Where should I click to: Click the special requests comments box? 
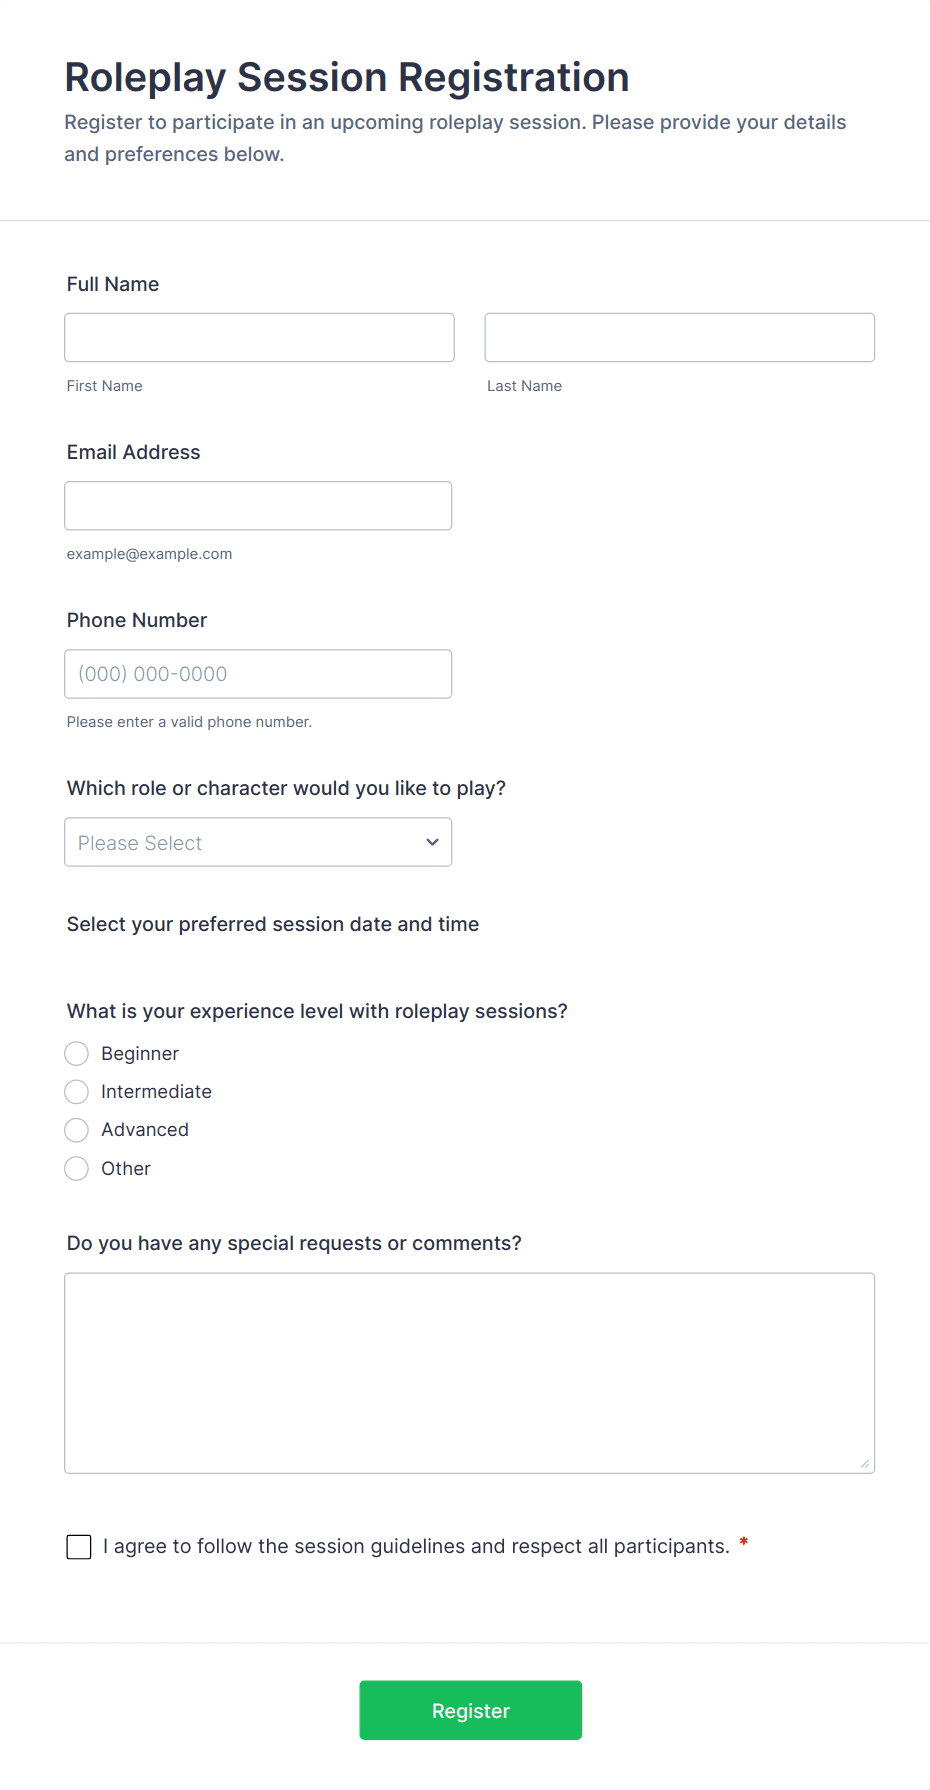[x=469, y=1372]
